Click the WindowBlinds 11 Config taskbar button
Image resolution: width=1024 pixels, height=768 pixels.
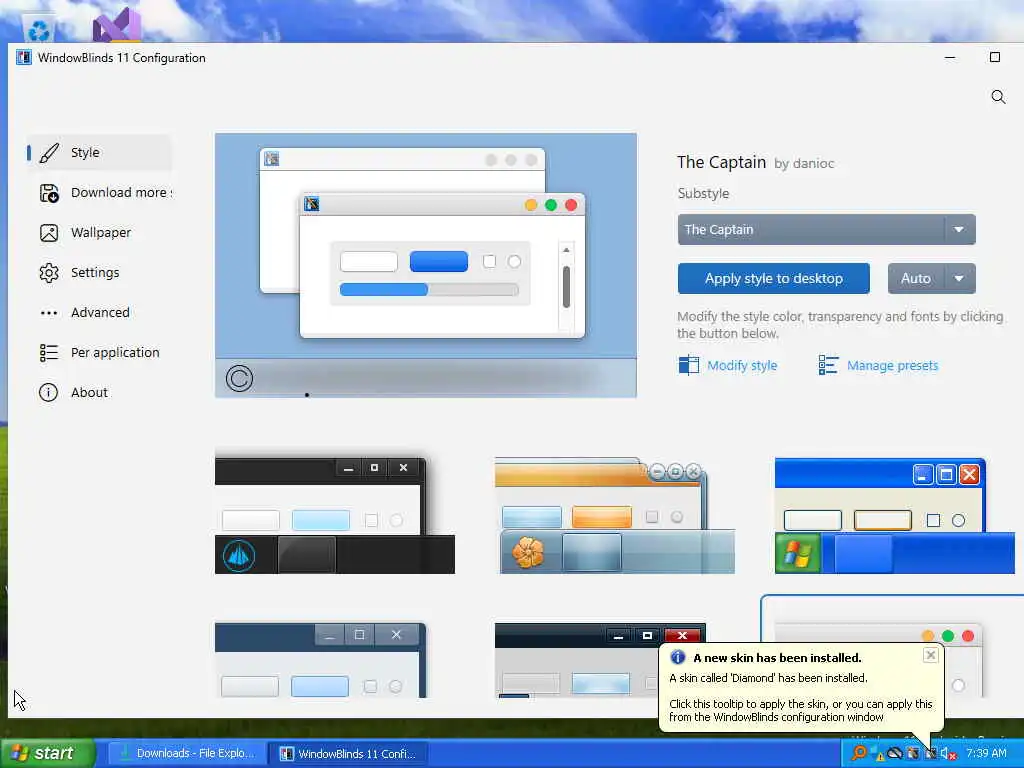tap(349, 754)
